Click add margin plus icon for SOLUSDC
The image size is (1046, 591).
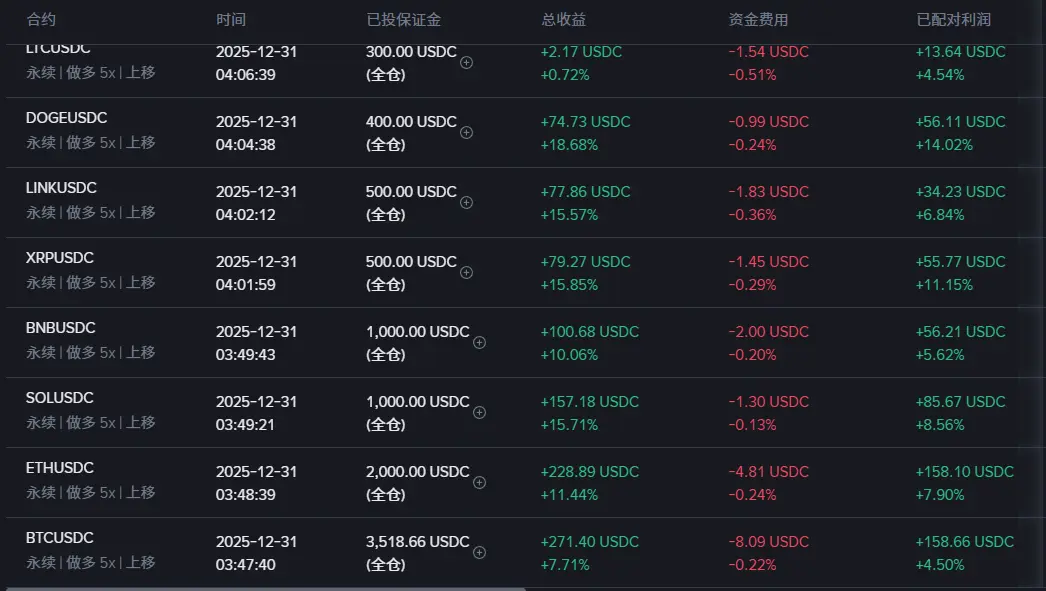(x=479, y=412)
